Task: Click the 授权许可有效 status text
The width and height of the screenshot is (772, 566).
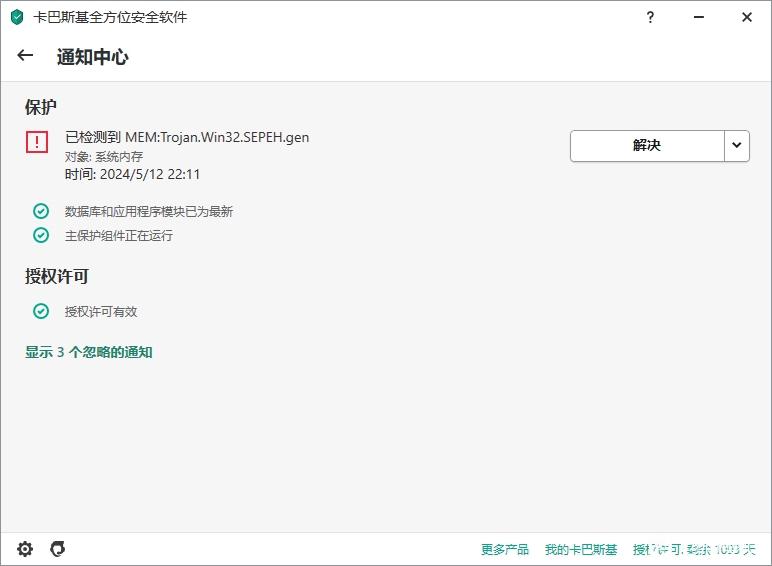Action: tap(101, 312)
